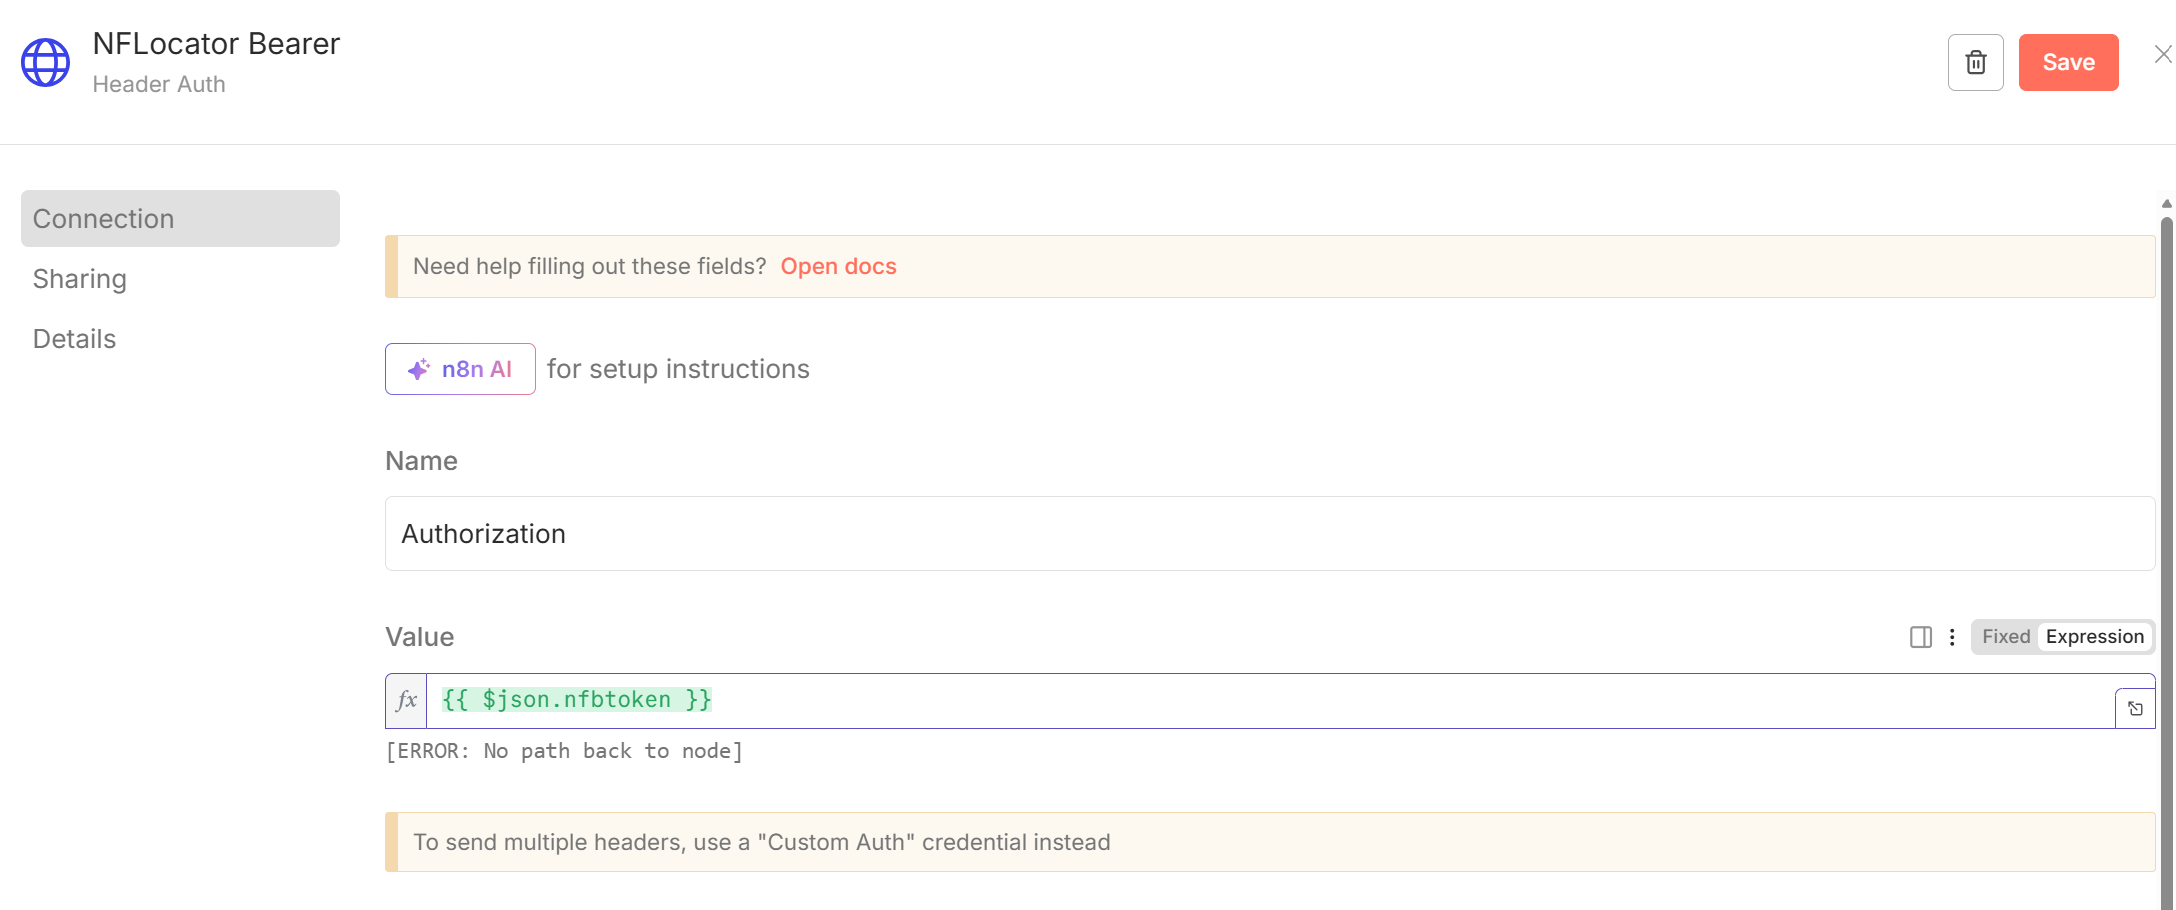Select Expression mode for Value
2176x910 pixels.
(2094, 637)
